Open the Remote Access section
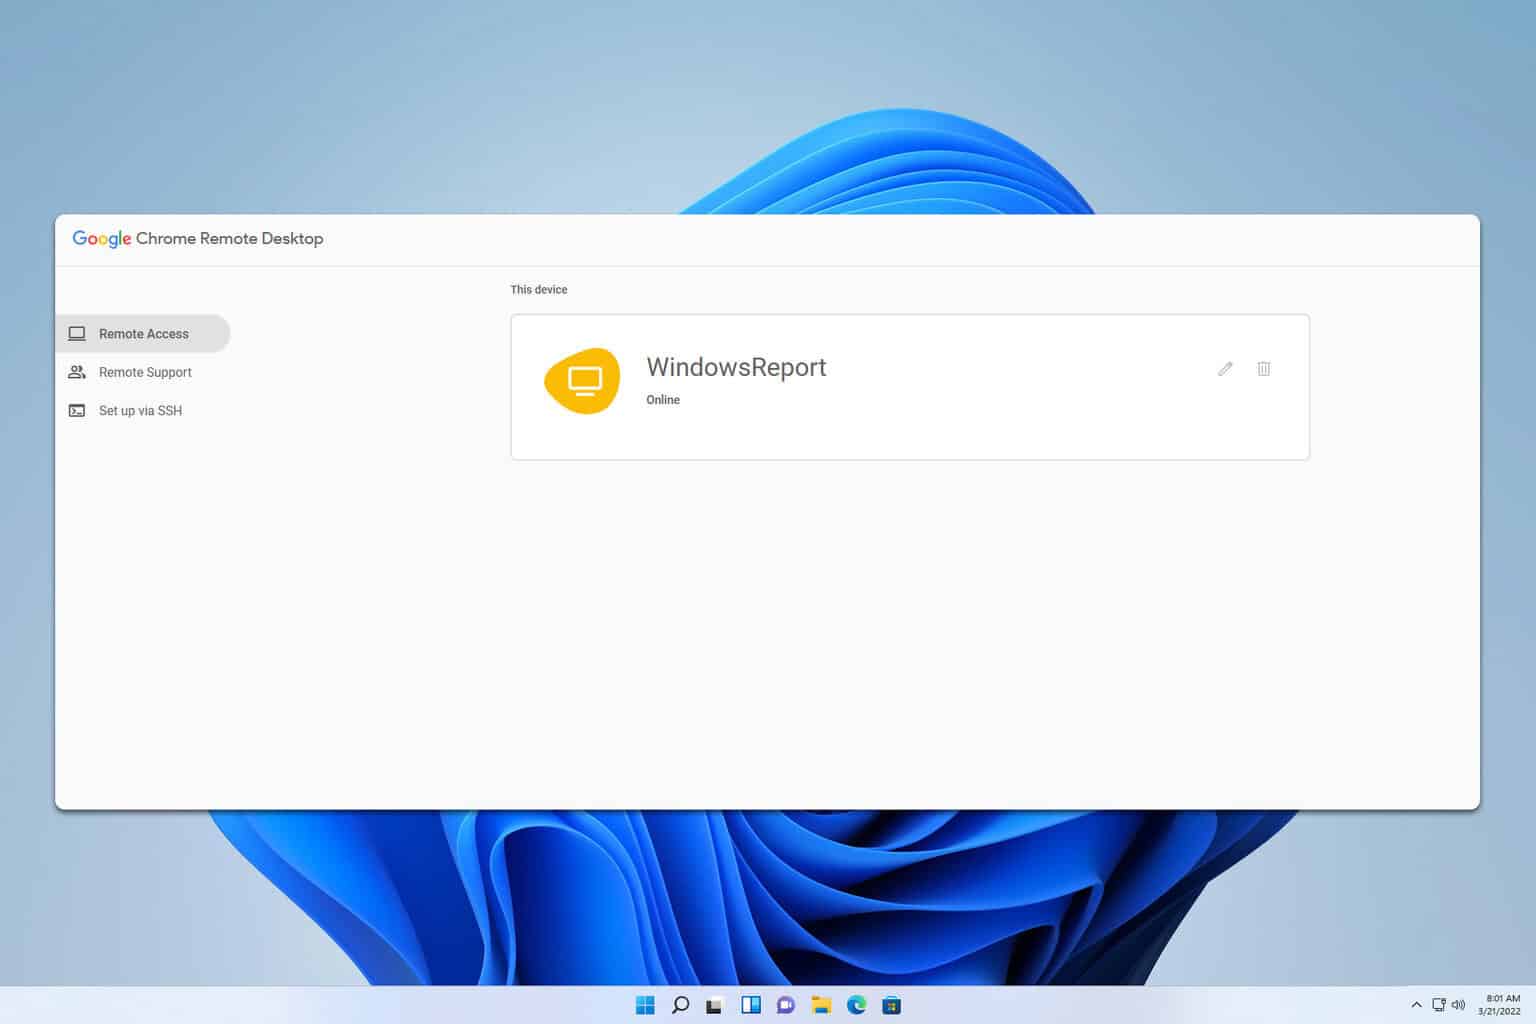The width and height of the screenshot is (1536, 1024). [x=142, y=333]
